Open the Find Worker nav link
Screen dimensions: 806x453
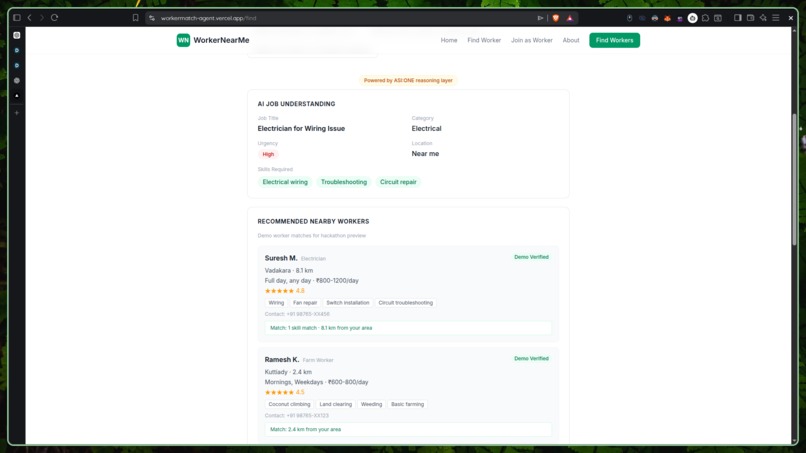(x=484, y=40)
